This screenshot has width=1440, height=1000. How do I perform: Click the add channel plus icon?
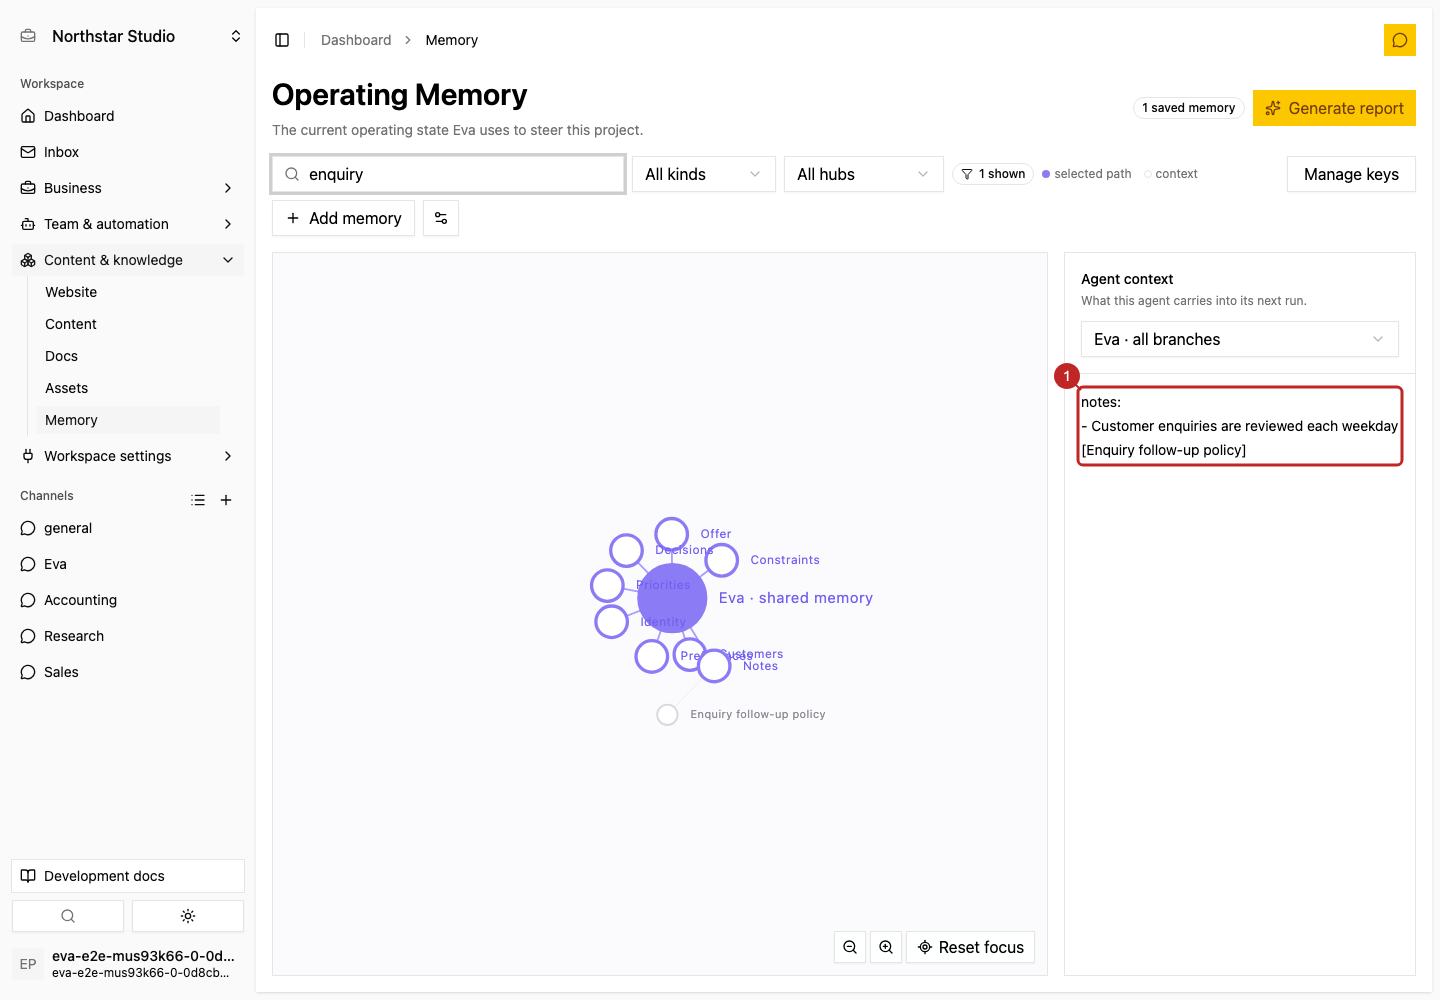pos(226,500)
